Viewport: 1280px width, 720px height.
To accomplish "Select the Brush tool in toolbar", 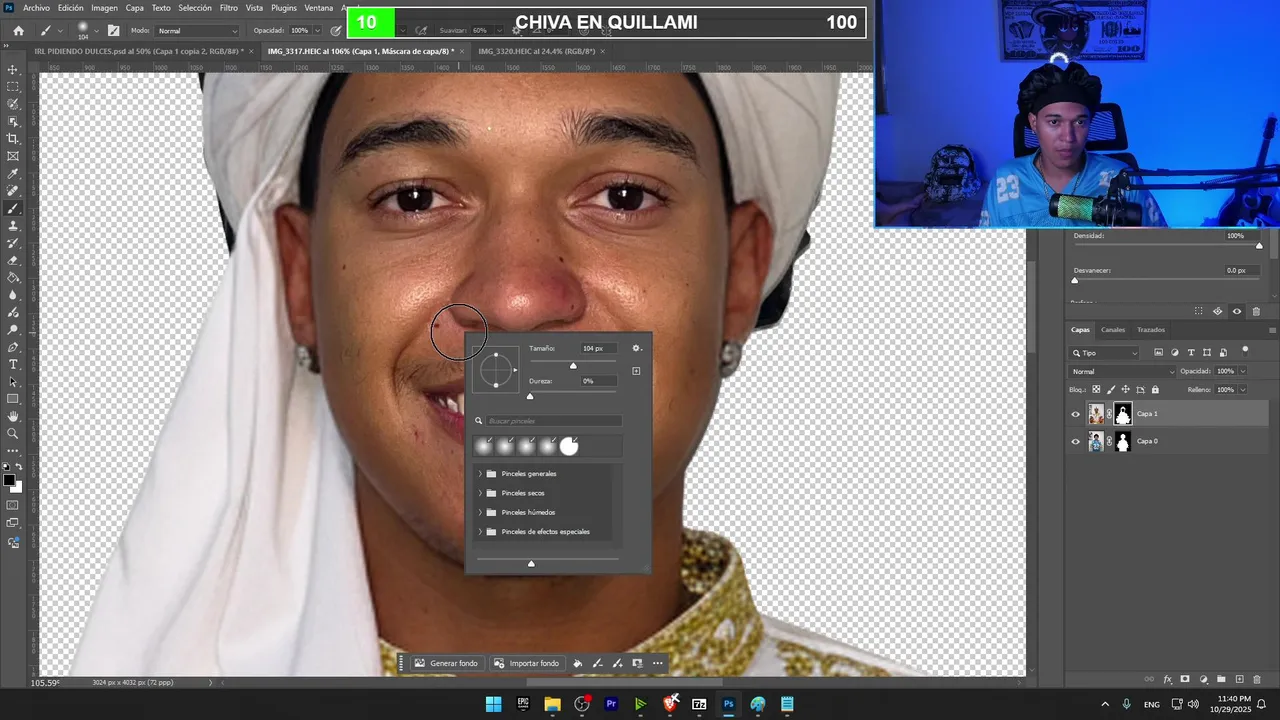I will pyautogui.click(x=13, y=209).
